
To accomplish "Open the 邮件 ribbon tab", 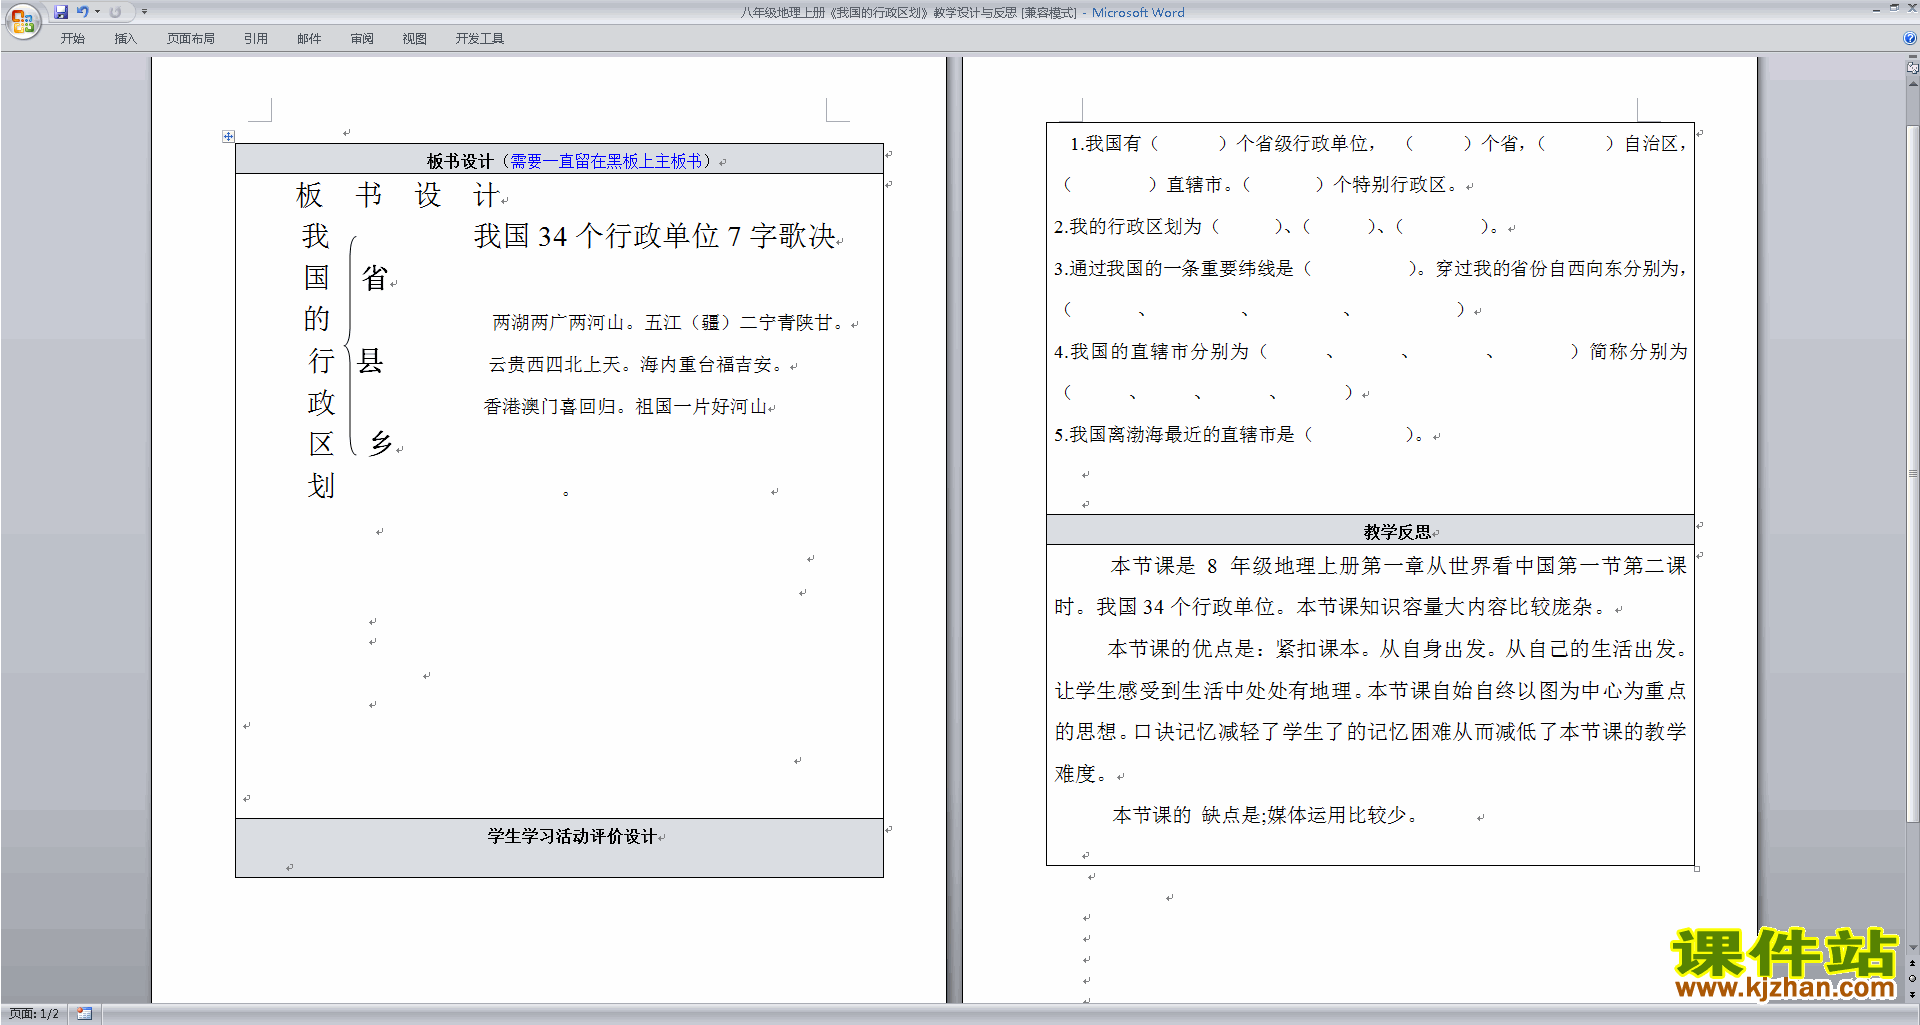I will tap(309, 39).
